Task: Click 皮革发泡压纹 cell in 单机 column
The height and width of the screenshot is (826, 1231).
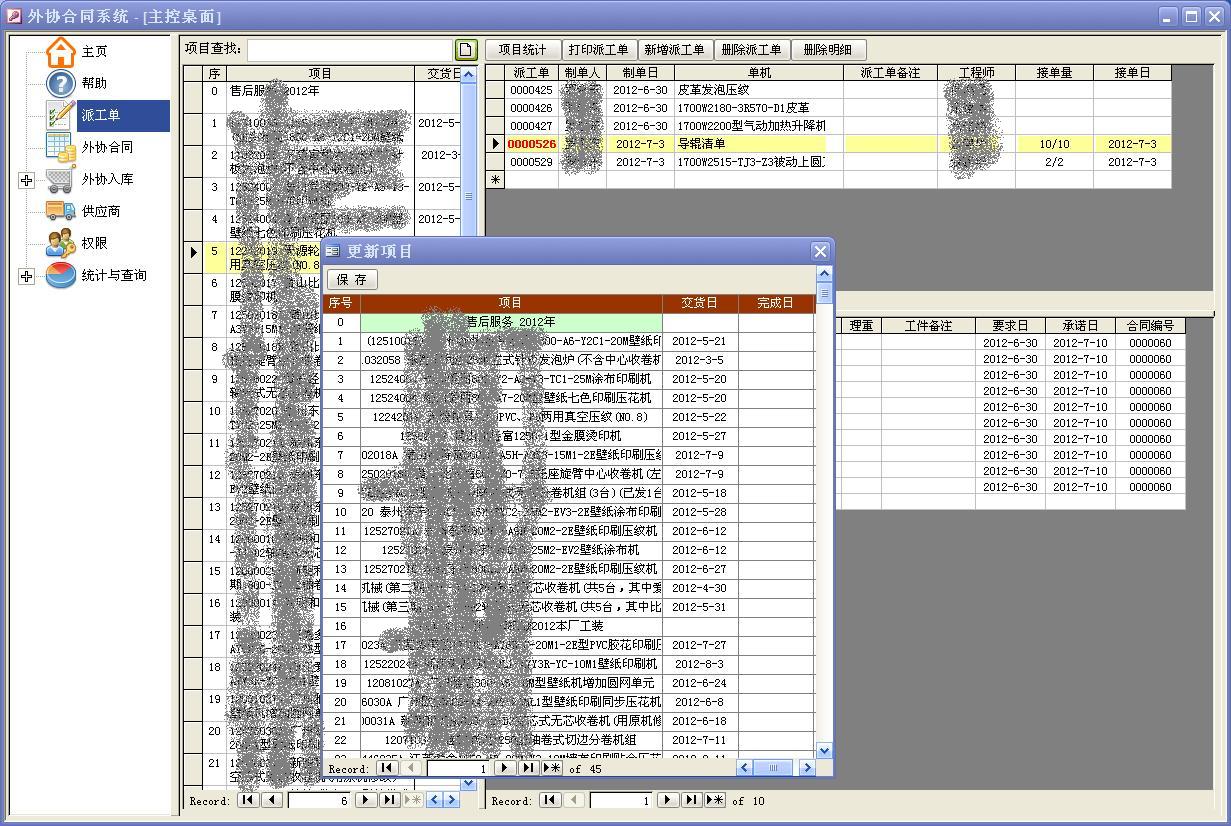Action: (x=759, y=90)
